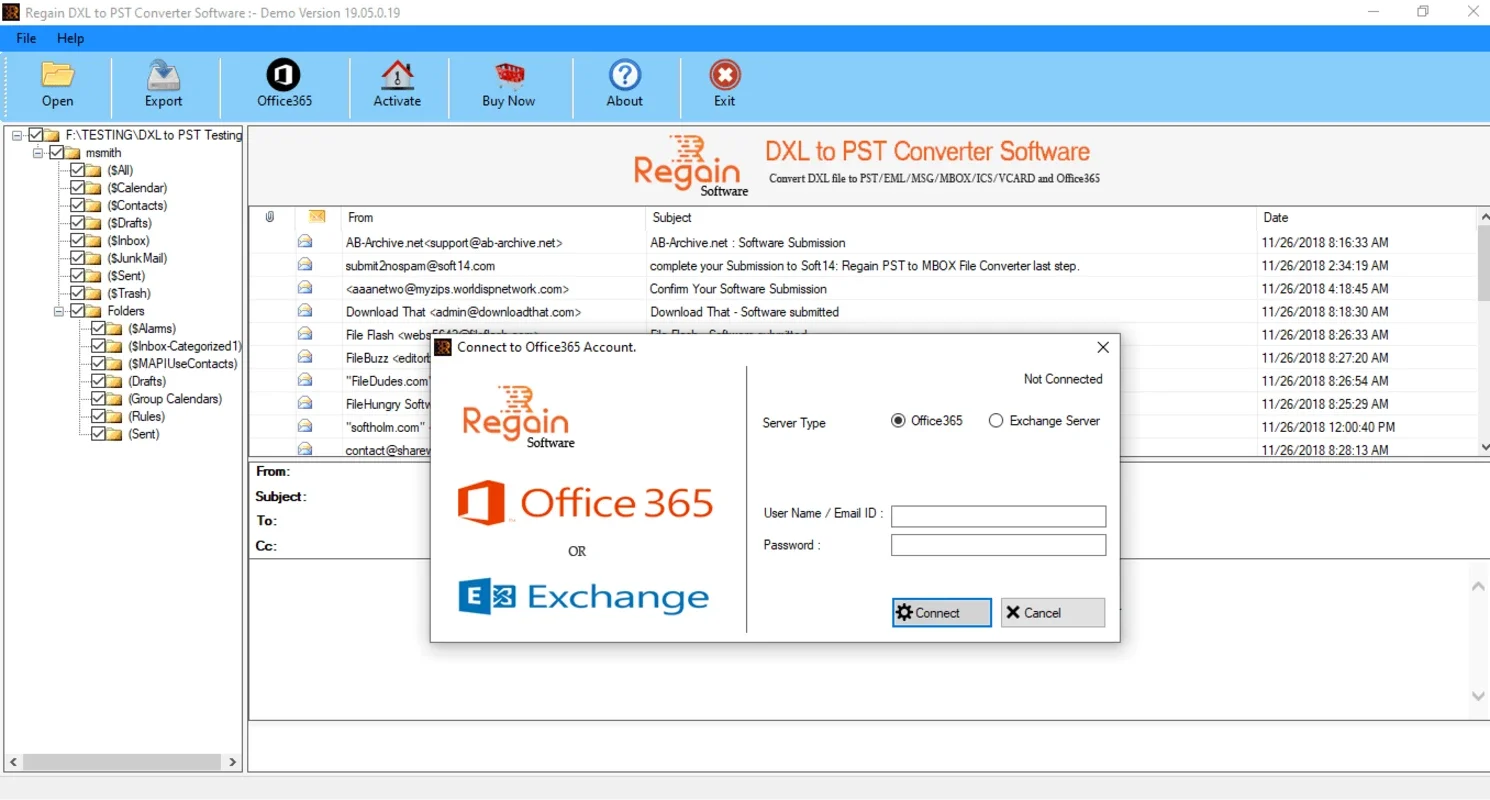
Task: Collapse the msmith tree node
Action: 38,153
